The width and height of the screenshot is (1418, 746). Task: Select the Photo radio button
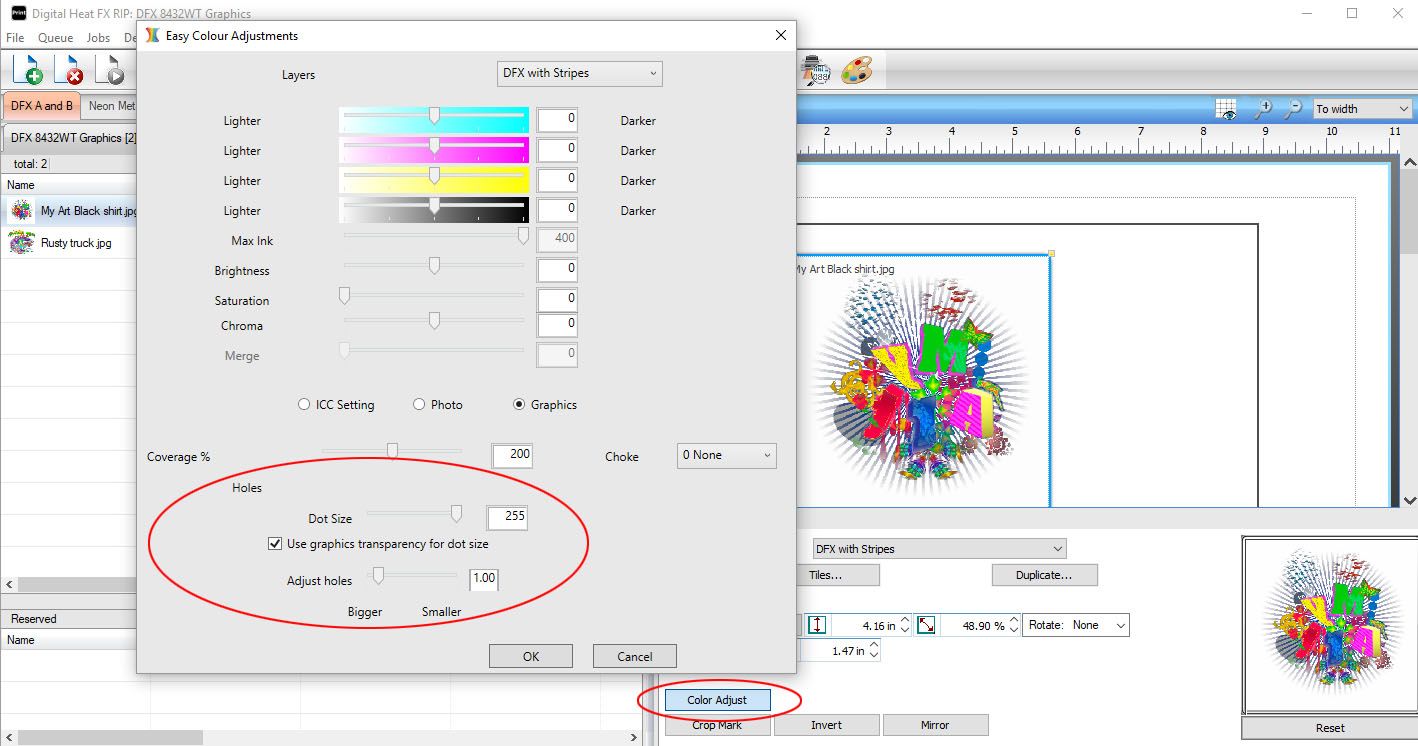click(x=419, y=405)
